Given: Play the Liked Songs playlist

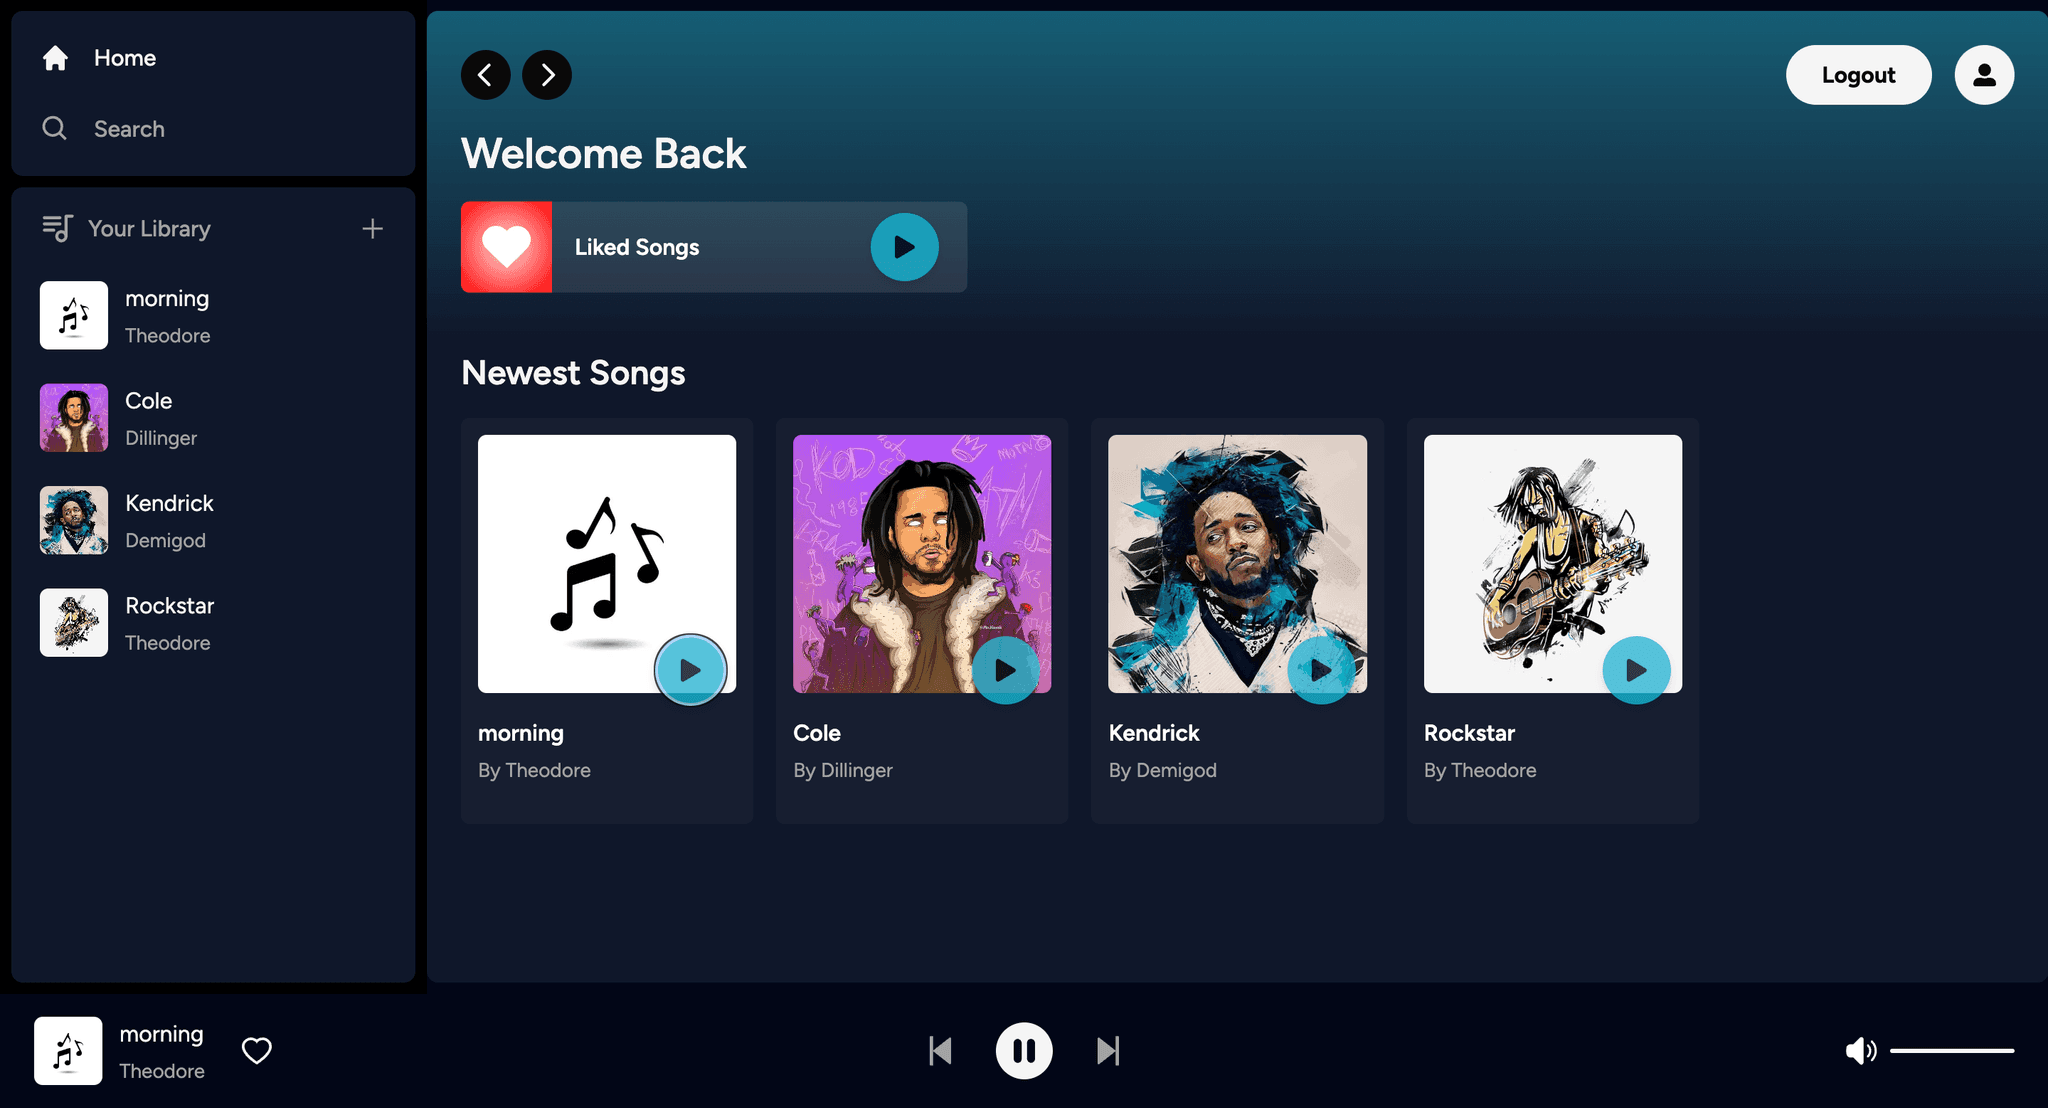Looking at the screenshot, I should coord(904,247).
